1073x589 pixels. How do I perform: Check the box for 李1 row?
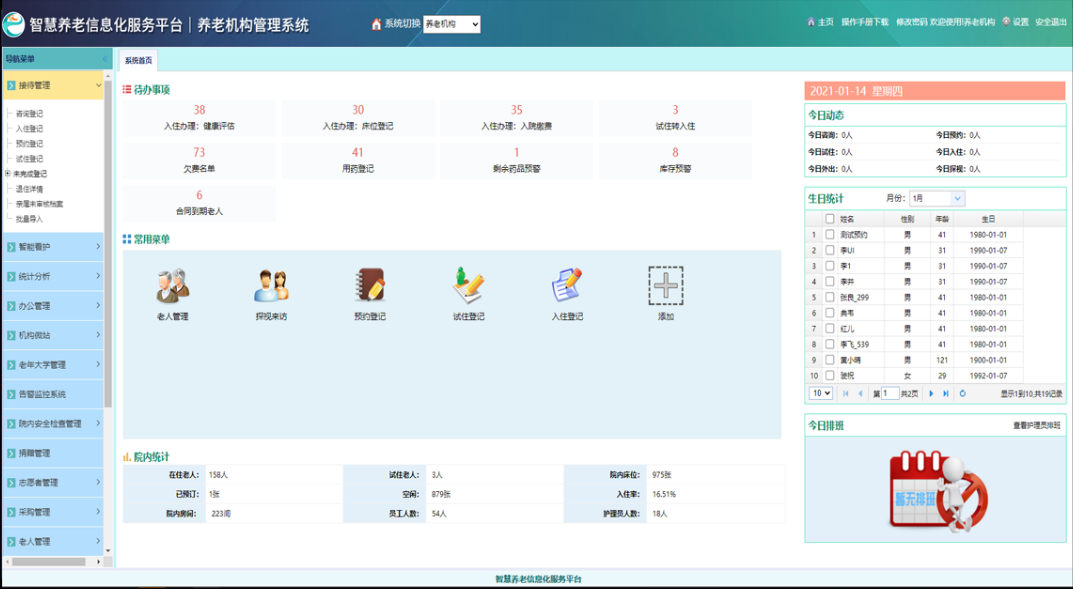(830, 266)
